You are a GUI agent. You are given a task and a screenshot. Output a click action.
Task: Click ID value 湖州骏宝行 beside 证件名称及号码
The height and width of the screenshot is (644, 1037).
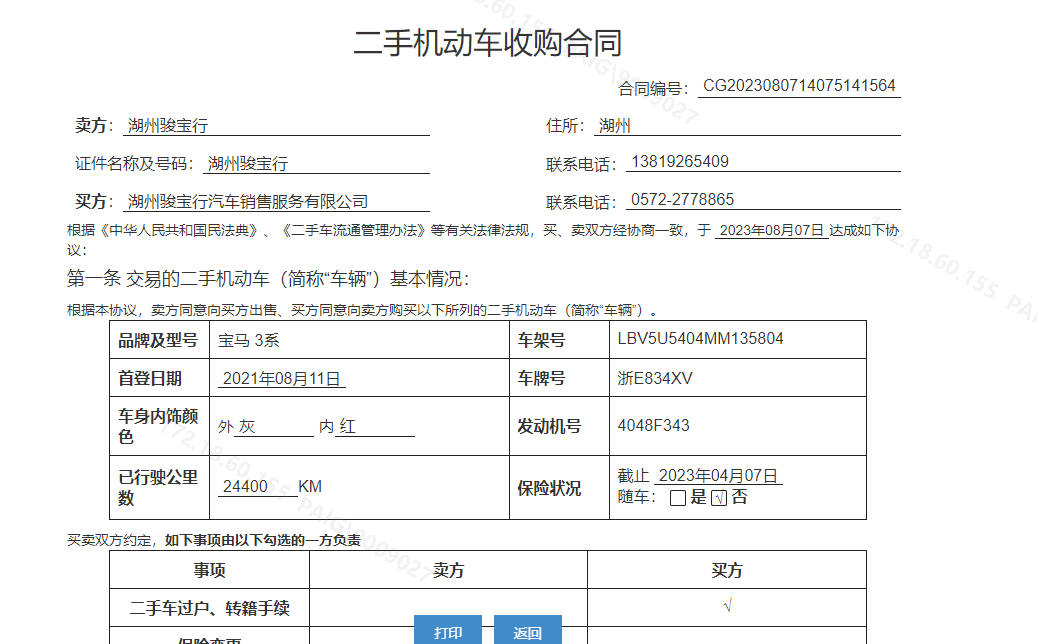(x=248, y=164)
